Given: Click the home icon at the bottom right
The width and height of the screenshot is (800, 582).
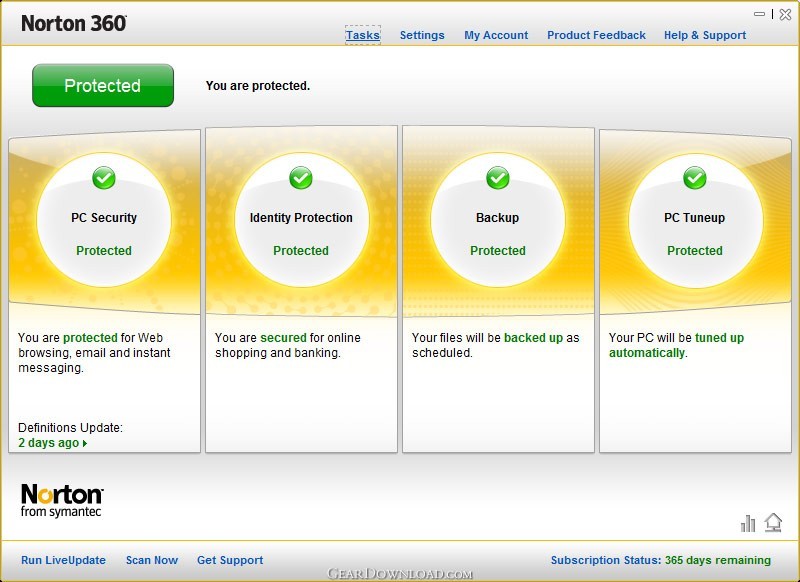Looking at the screenshot, I should click(x=773, y=522).
